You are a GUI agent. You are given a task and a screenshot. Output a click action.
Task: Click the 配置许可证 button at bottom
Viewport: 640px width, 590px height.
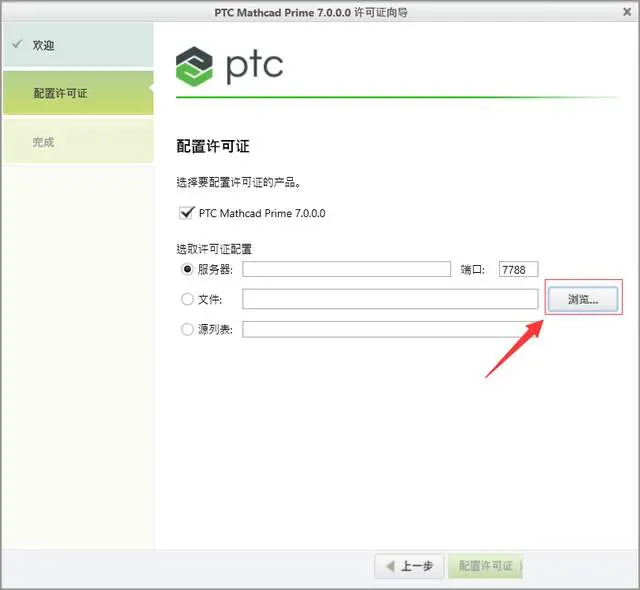pyautogui.click(x=485, y=566)
